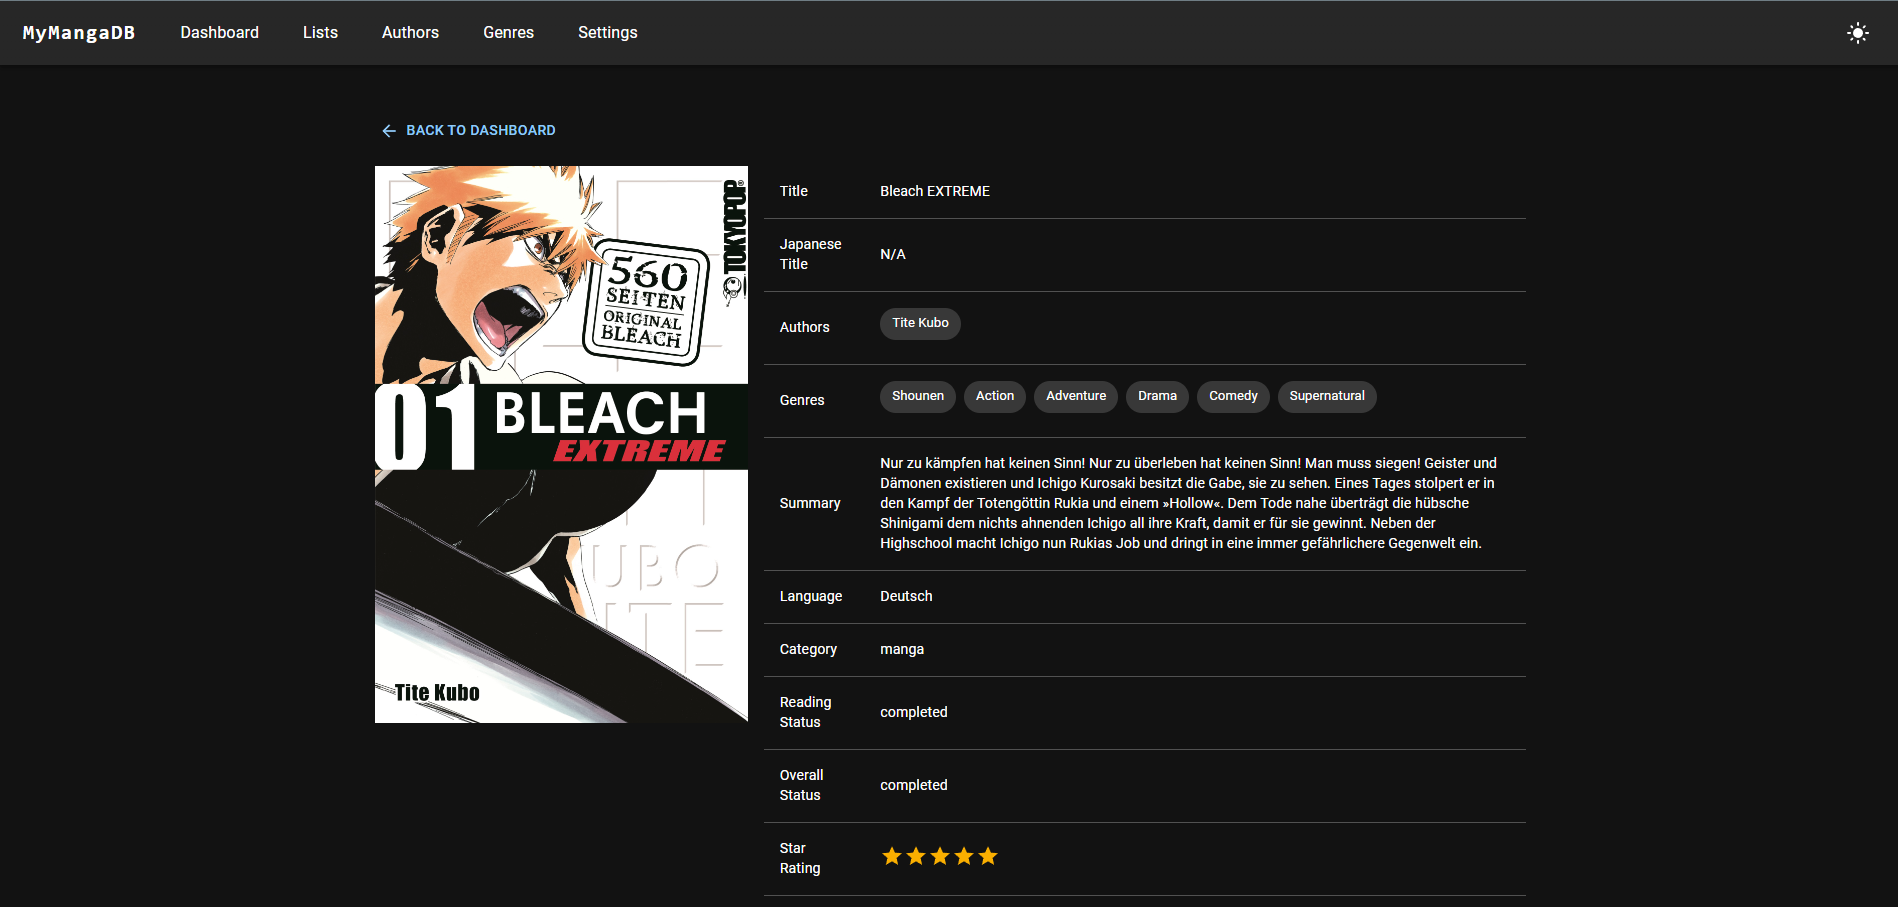Open the Authors page in navbar
This screenshot has height=907, width=1898.
[x=410, y=33]
